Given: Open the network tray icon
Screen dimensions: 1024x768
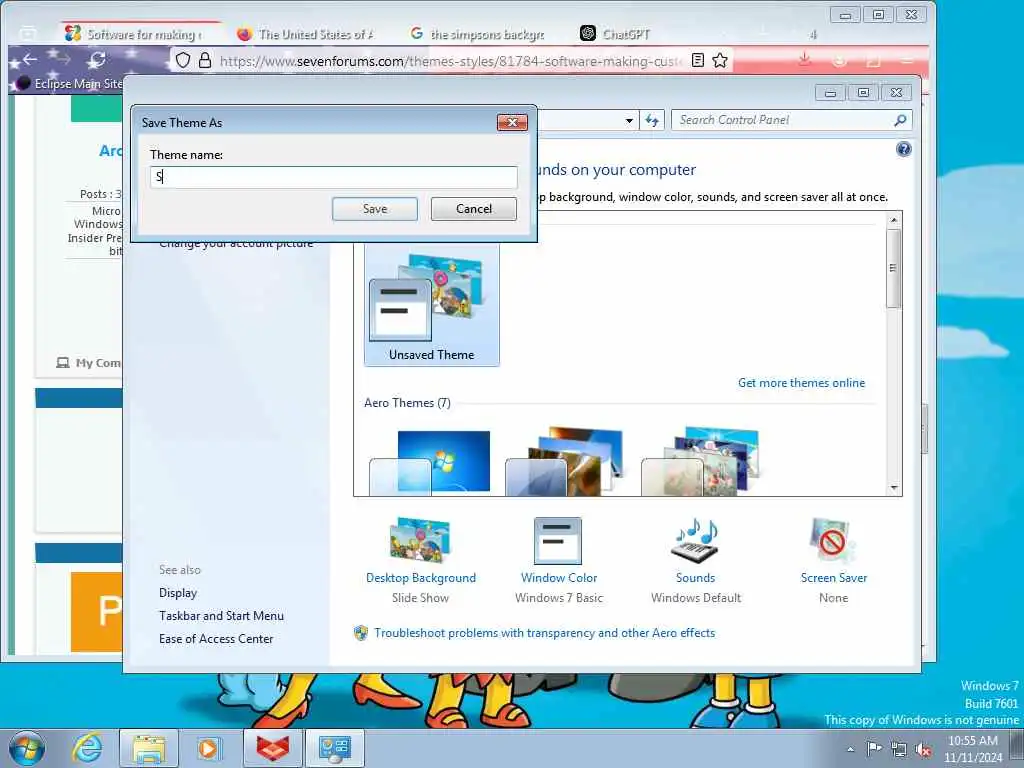Looking at the screenshot, I should [899, 750].
